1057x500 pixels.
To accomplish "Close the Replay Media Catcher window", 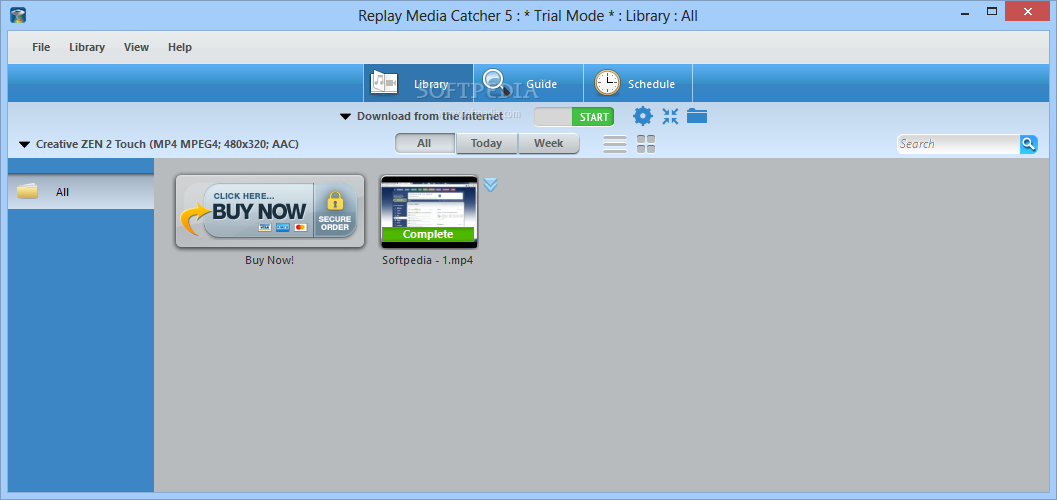I will [x=1028, y=11].
